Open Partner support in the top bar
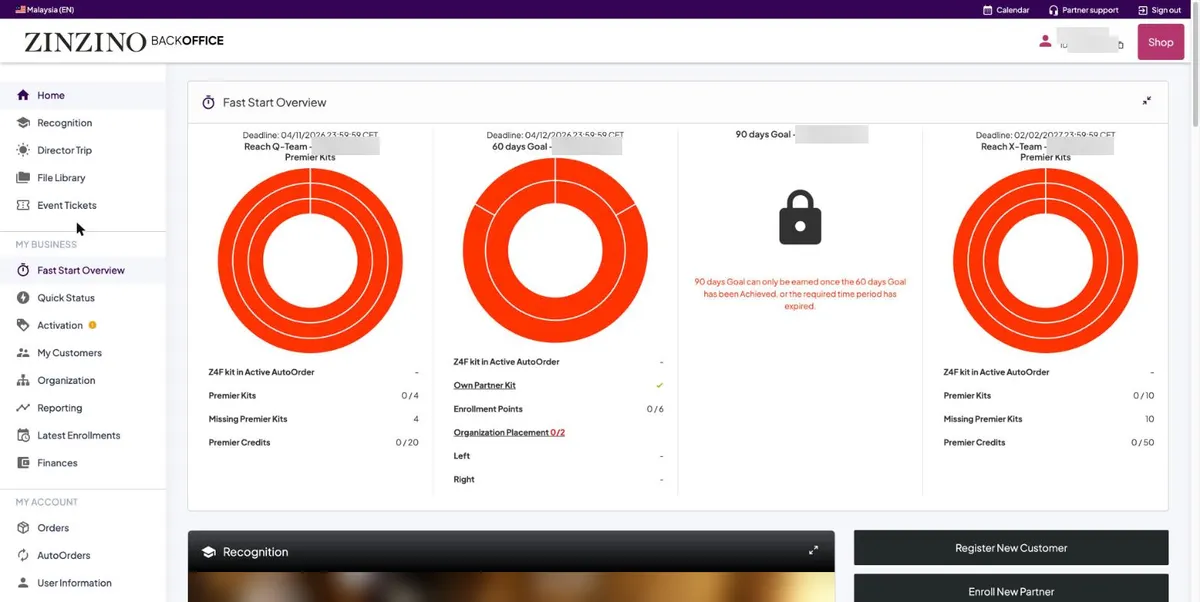The height and width of the screenshot is (602, 1200). (x=1083, y=10)
